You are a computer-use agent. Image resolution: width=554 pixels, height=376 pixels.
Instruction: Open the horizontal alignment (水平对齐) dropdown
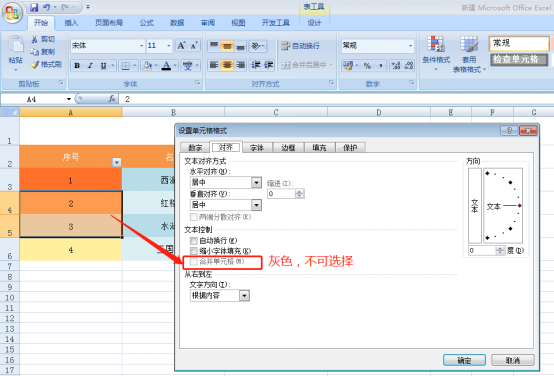pyautogui.click(x=257, y=182)
